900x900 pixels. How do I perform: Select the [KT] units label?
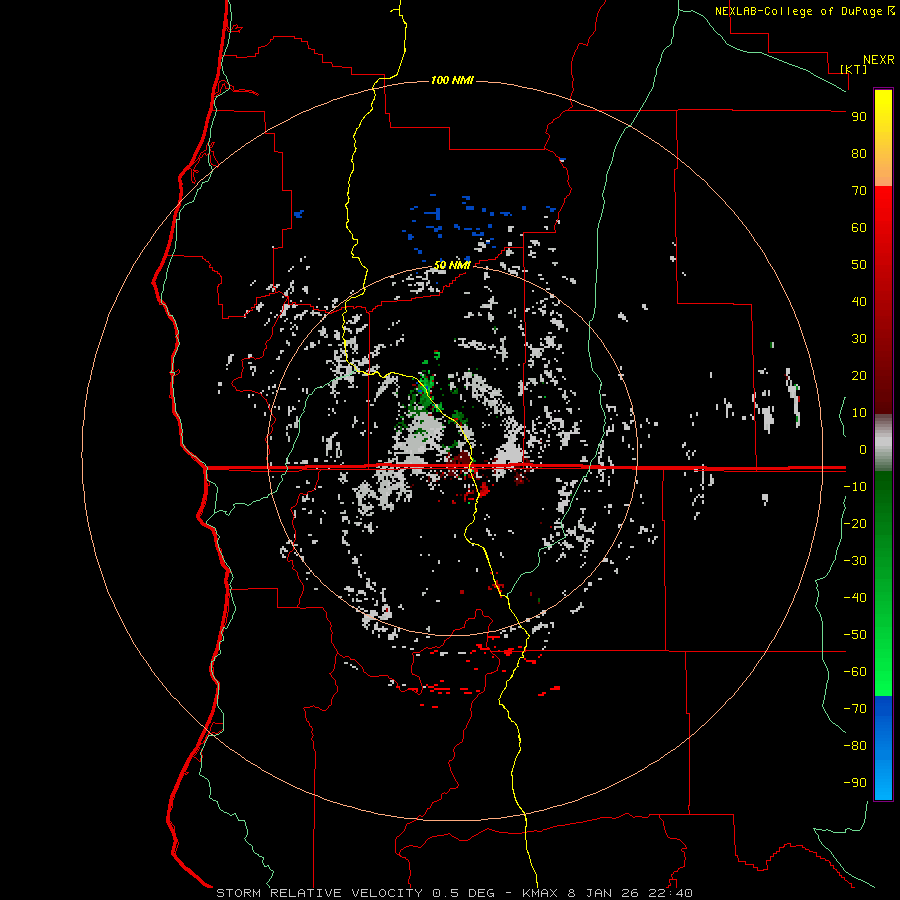853,69
